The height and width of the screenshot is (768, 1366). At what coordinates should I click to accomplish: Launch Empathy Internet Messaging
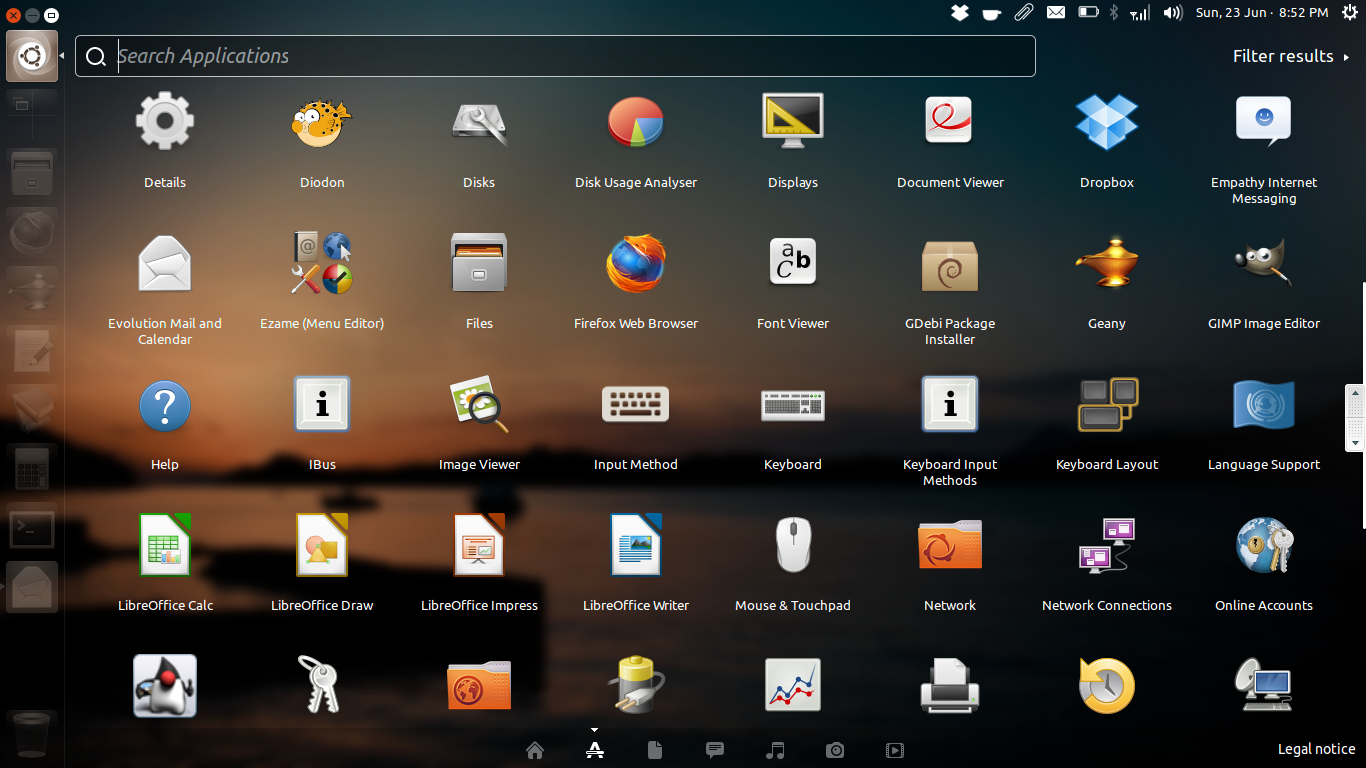point(1264,122)
